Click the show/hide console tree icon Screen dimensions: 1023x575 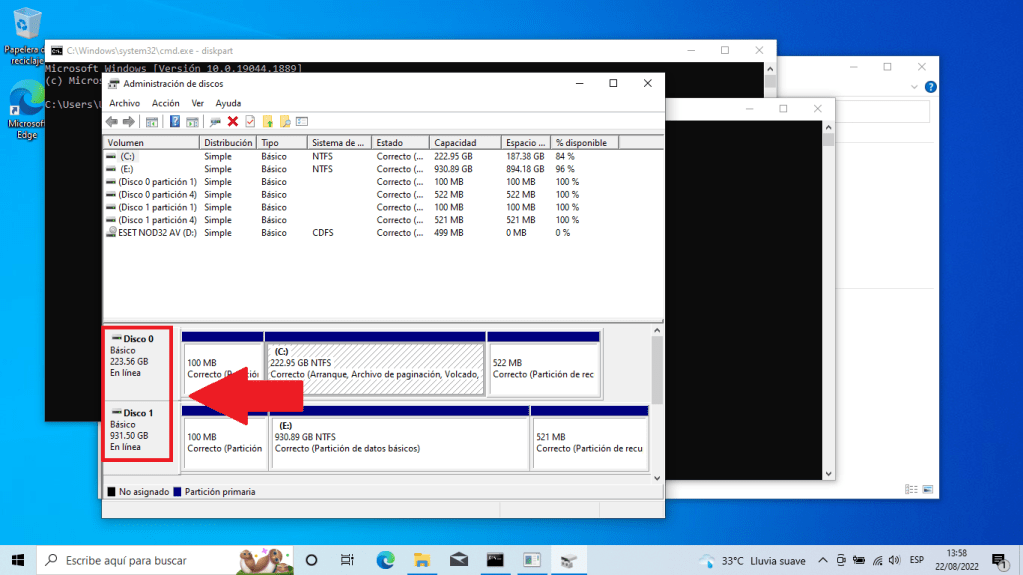tap(152, 122)
